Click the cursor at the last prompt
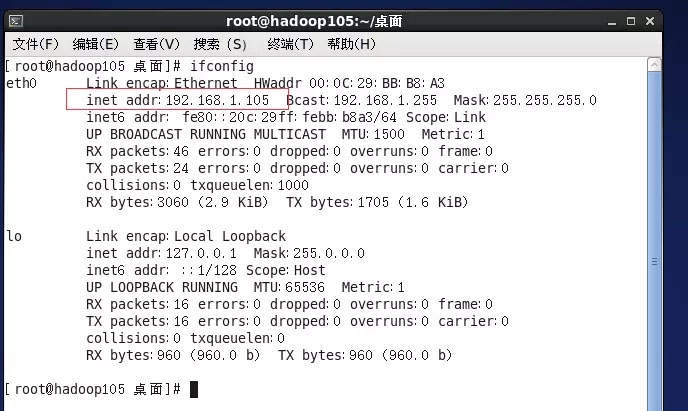The width and height of the screenshot is (688, 411). 194,388
